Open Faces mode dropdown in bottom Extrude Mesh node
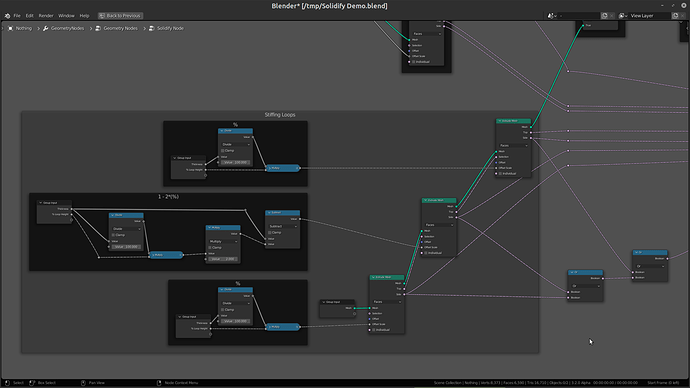 pyautogui.click(x=387, y=302)
